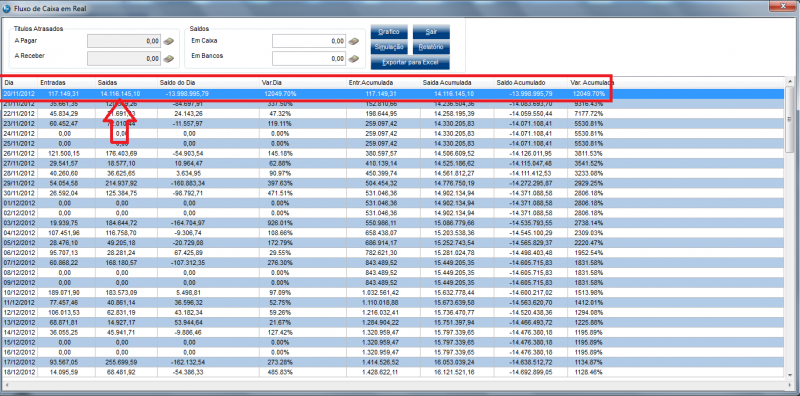Viewport: 800px width, 396px height.
Task: Open the Relatório report button
Action: pyautogui.click(x=431, y=47)
